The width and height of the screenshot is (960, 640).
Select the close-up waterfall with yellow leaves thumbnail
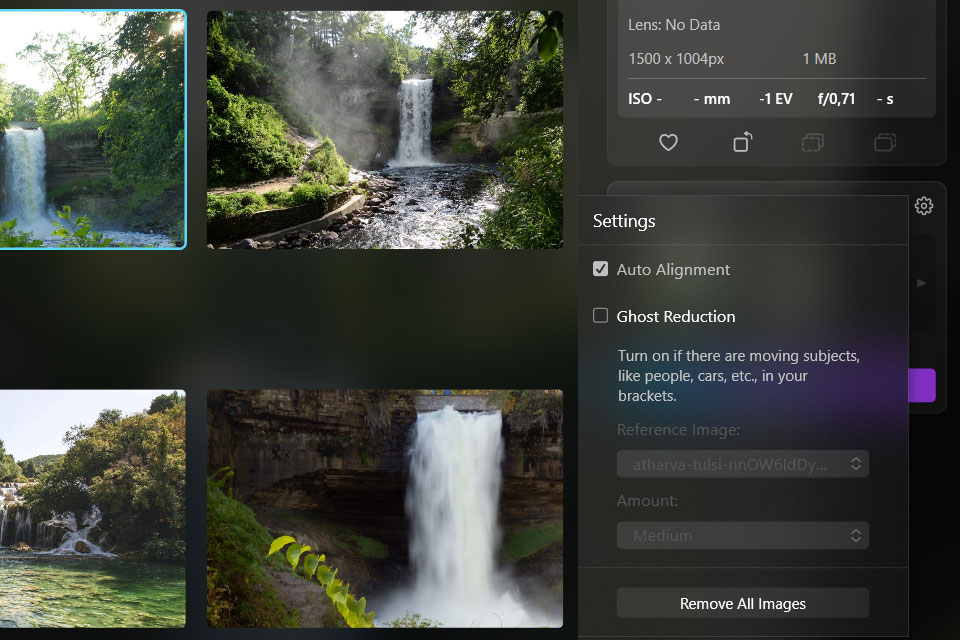[x=384, y=508]
